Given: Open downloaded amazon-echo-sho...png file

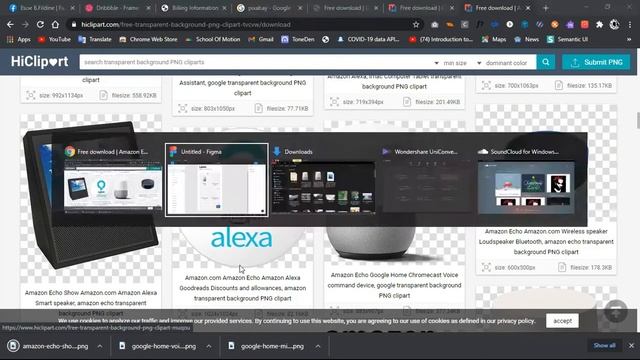Looking at the screenshot, I should pos(50,346).
